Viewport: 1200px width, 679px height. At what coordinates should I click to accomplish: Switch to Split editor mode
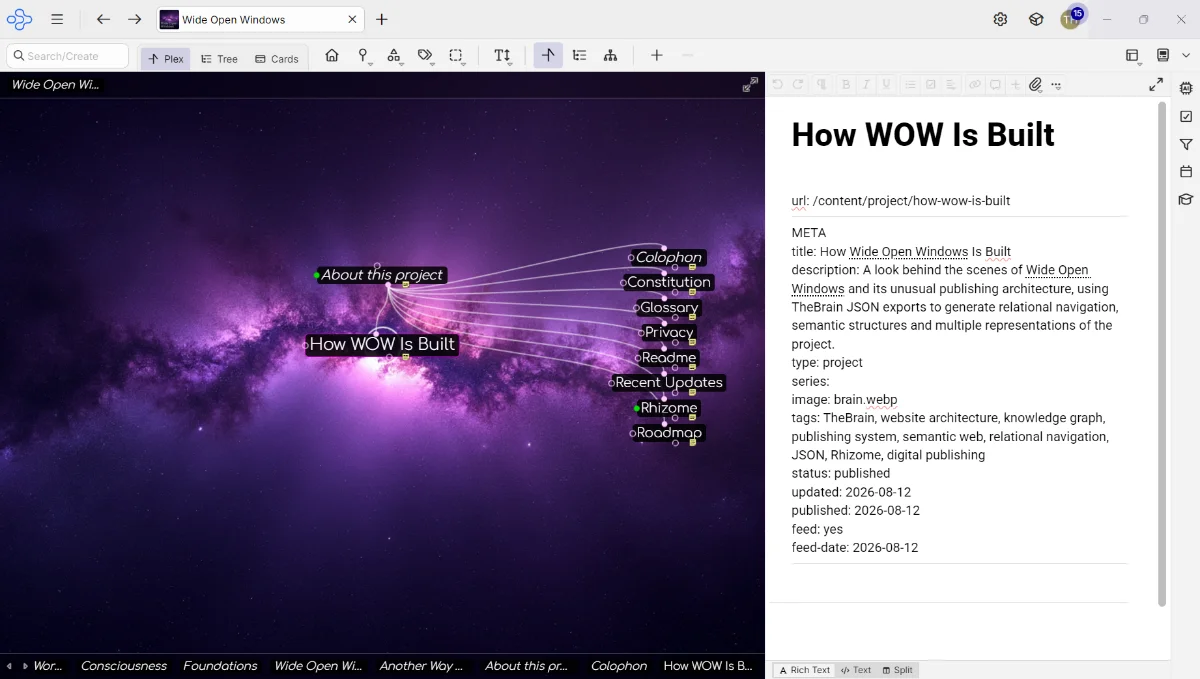coord(897,670)
